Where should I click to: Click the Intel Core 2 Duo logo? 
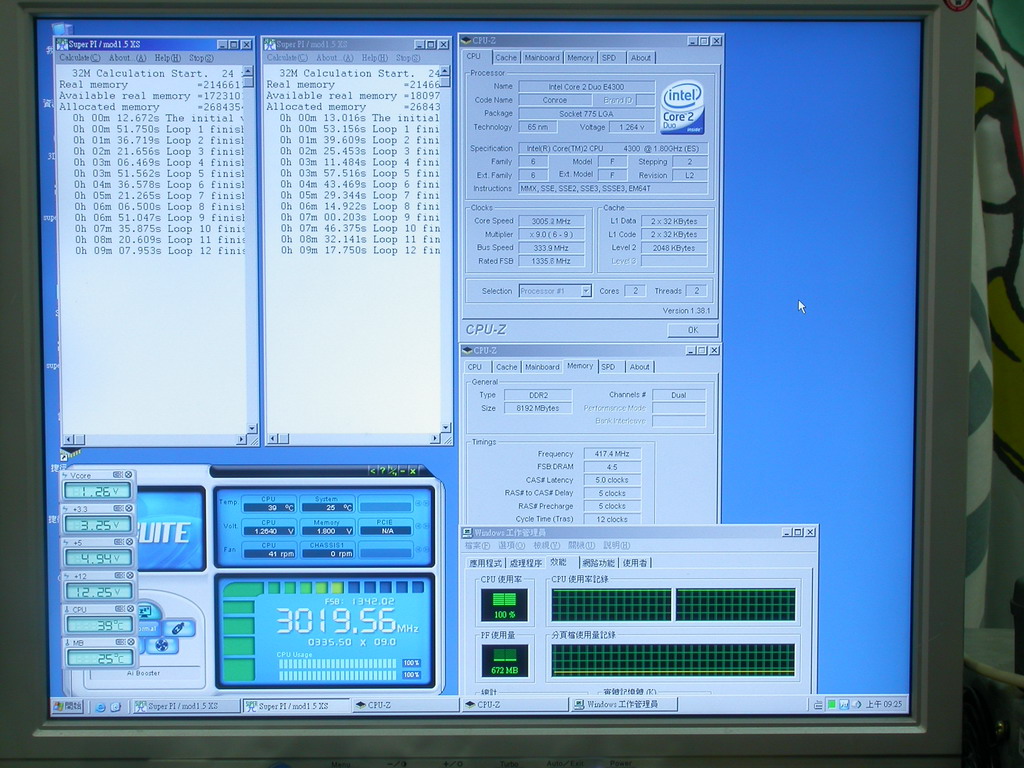(682, 108)
